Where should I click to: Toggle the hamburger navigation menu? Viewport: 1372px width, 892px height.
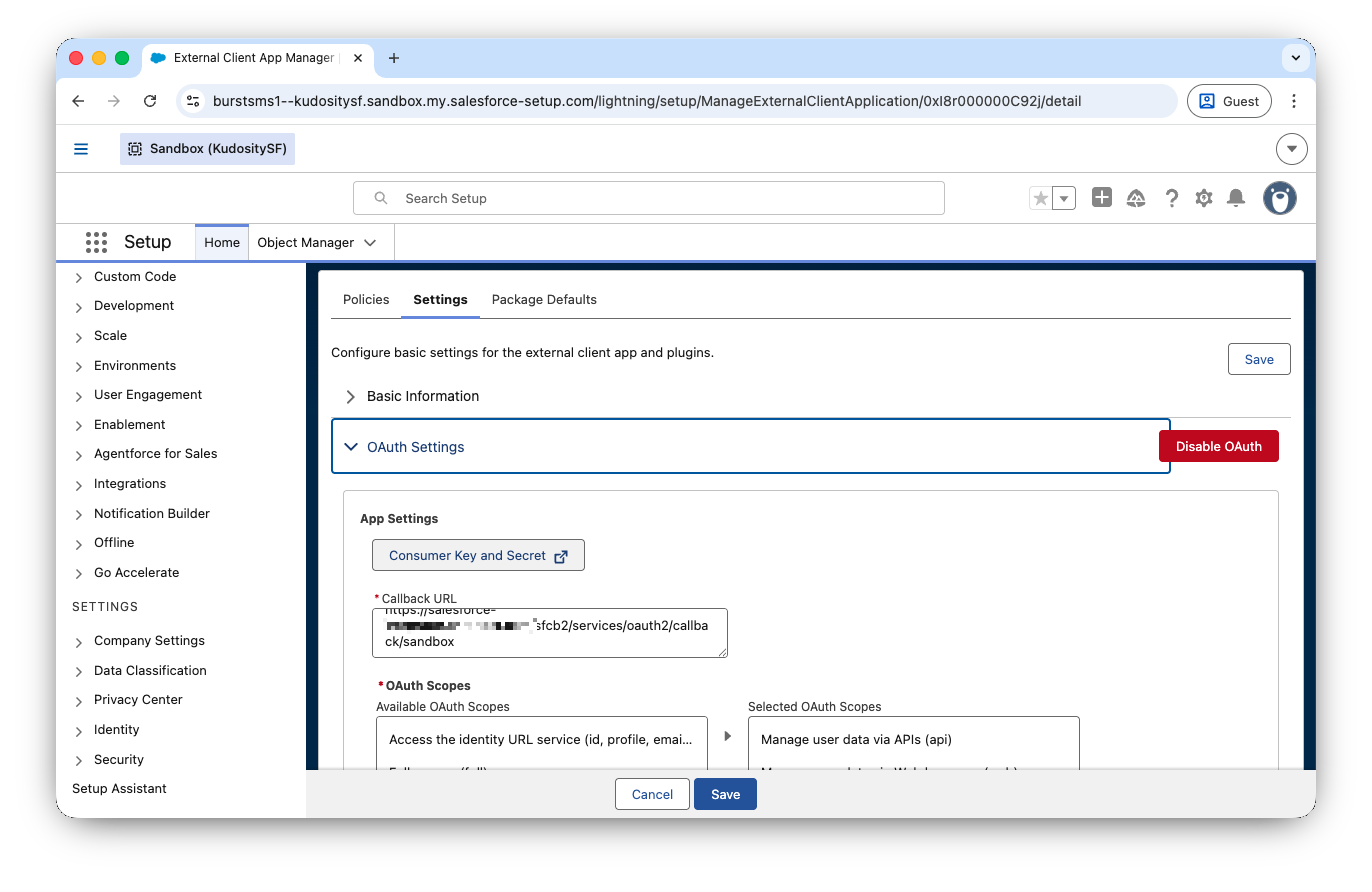(81, 149)
